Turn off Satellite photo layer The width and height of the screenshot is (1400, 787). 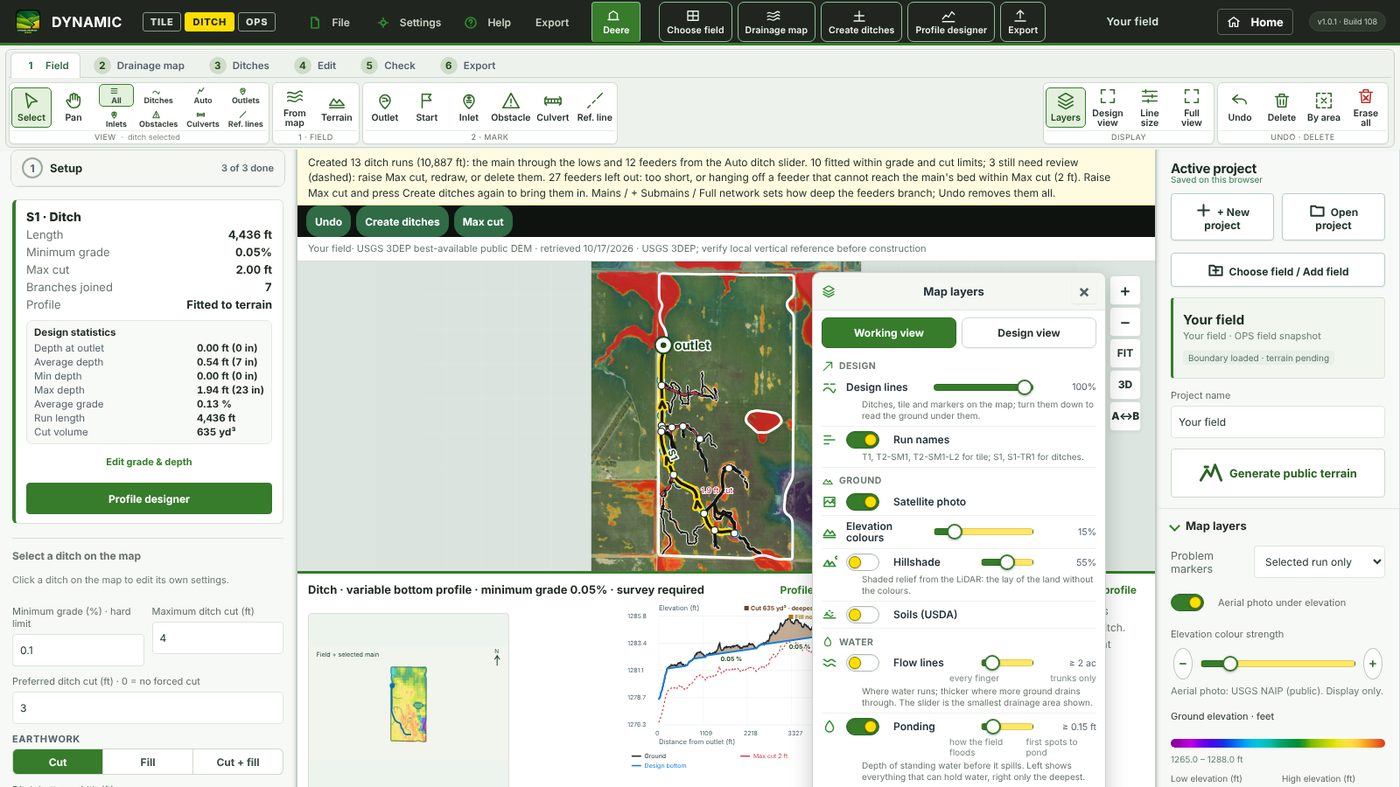pos(862,502)
